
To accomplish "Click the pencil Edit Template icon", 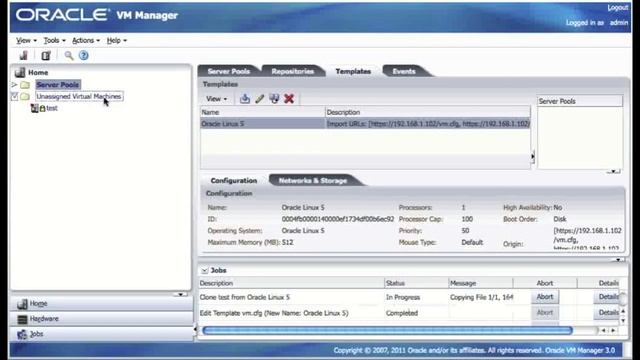I will 260,98.
